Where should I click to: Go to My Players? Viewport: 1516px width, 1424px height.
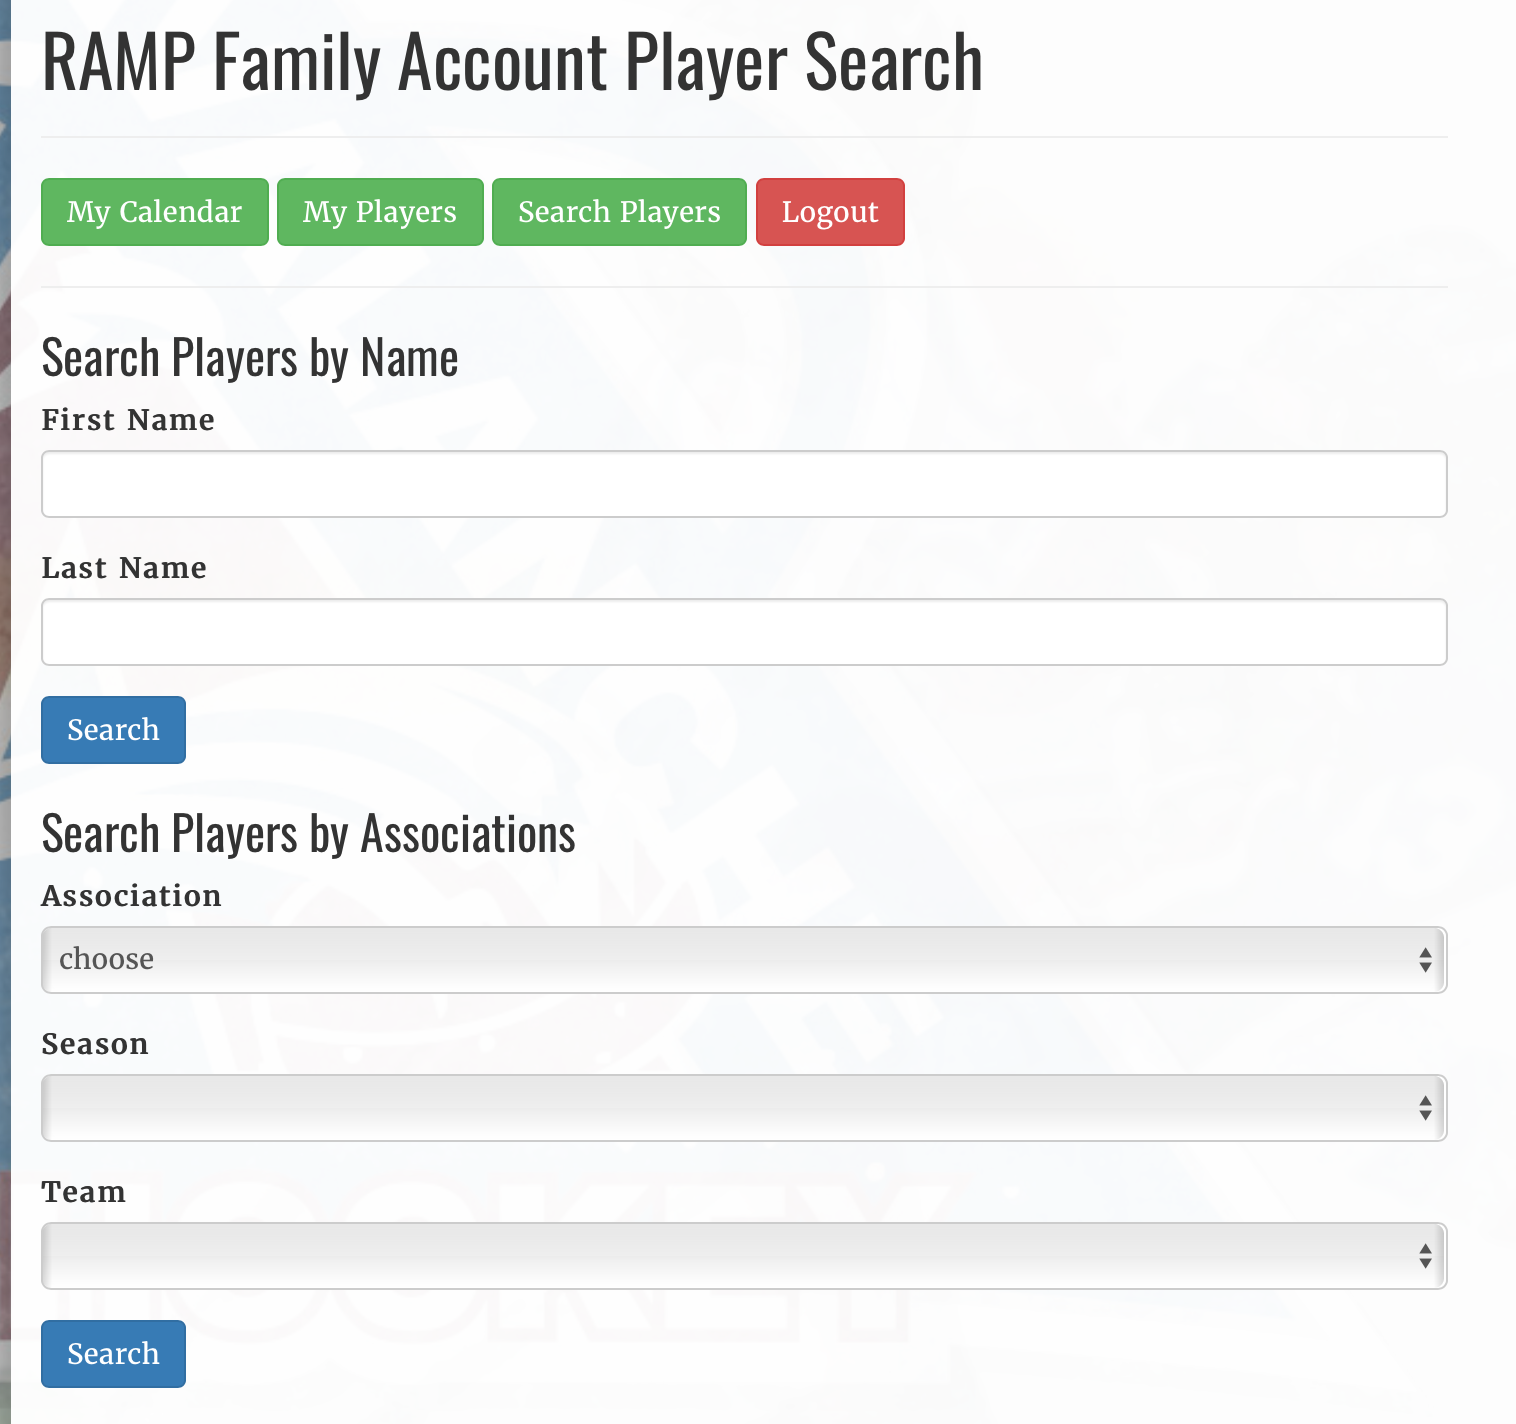(x=380, y=212)
